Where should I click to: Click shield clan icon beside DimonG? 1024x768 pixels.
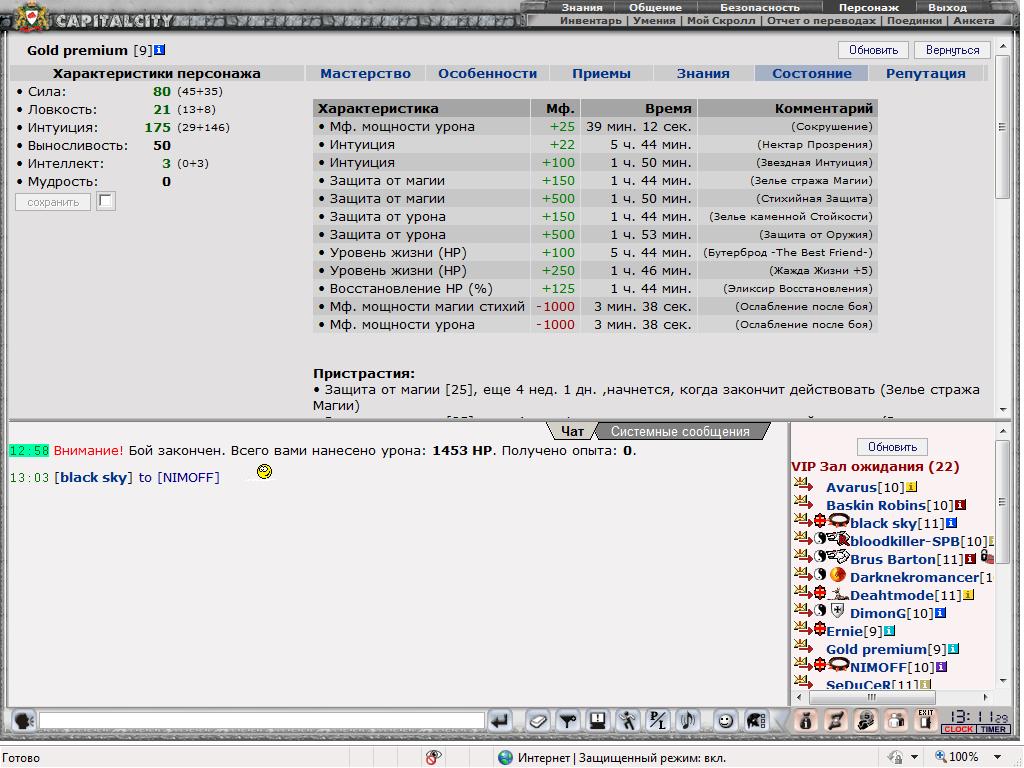coord(837,611)
